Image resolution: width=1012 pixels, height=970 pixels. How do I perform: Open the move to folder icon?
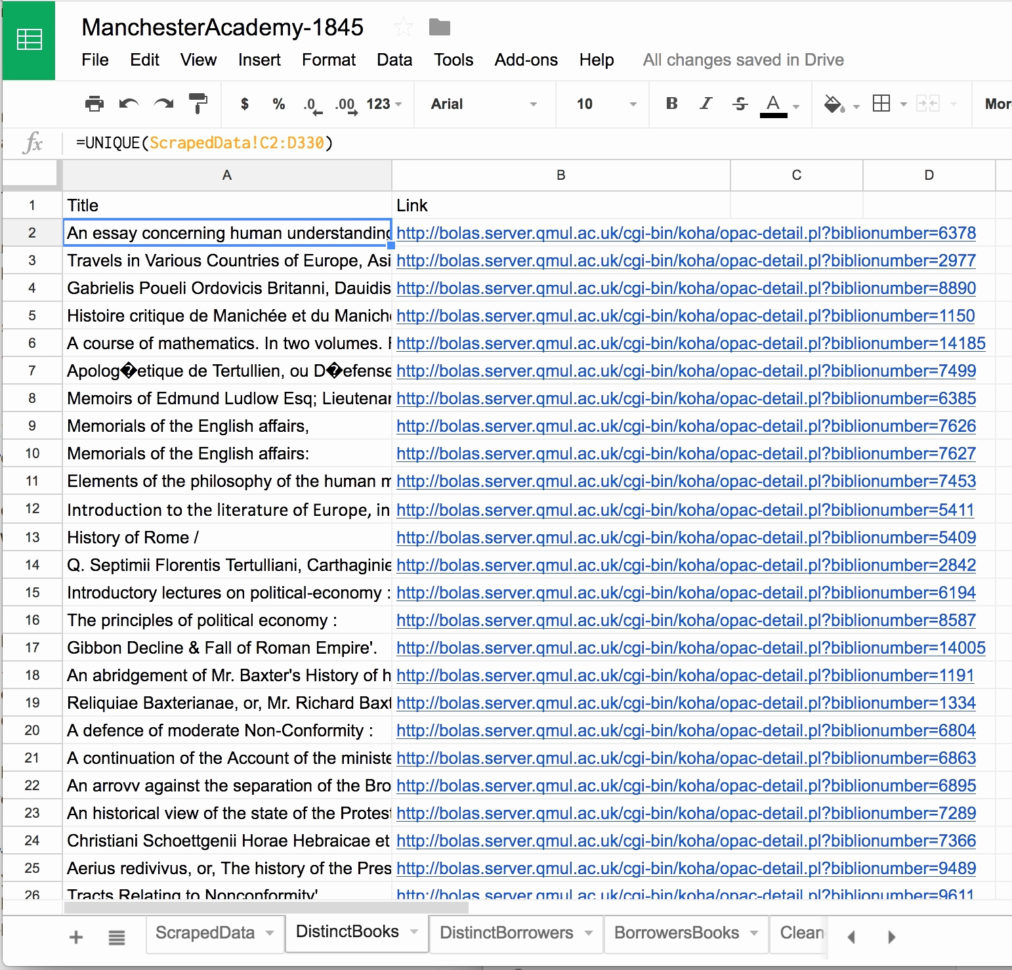pos(439,27)
